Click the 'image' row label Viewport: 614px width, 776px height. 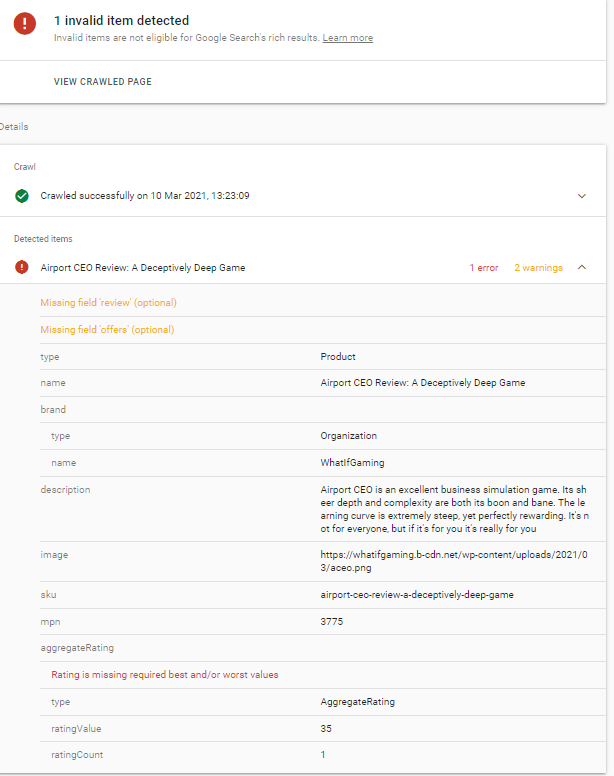click(x=54, y=555)
